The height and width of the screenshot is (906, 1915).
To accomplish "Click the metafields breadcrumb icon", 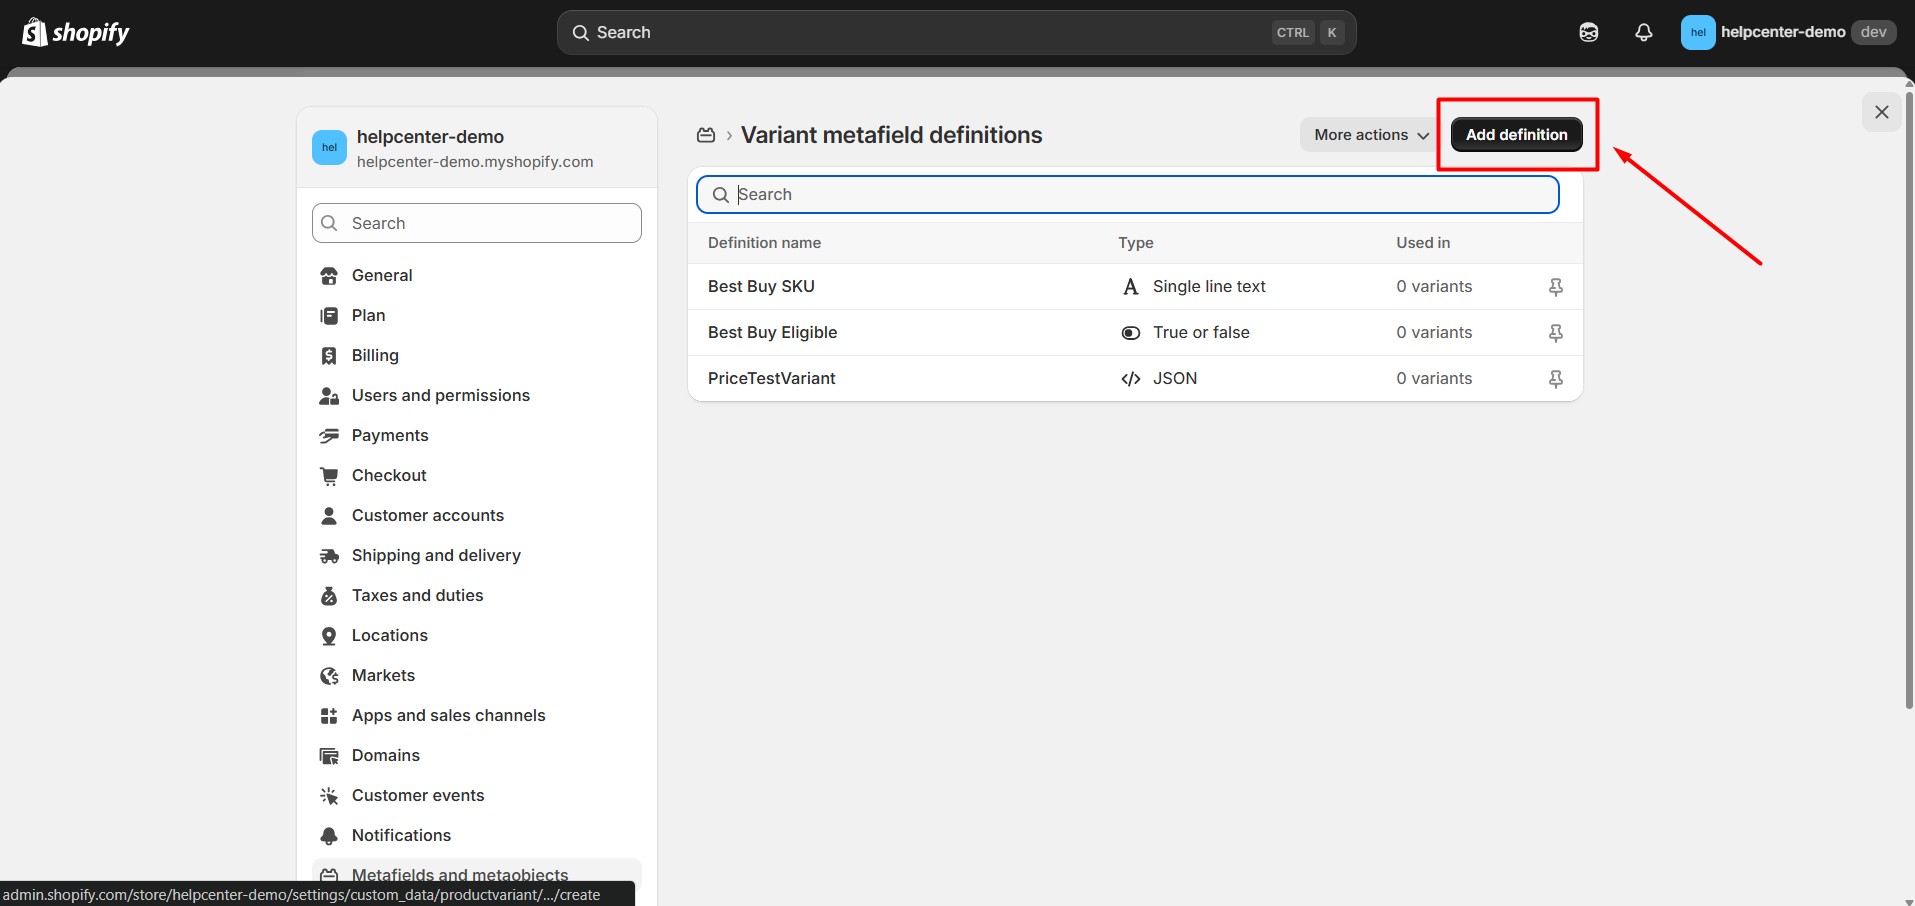I will [706, 135].
